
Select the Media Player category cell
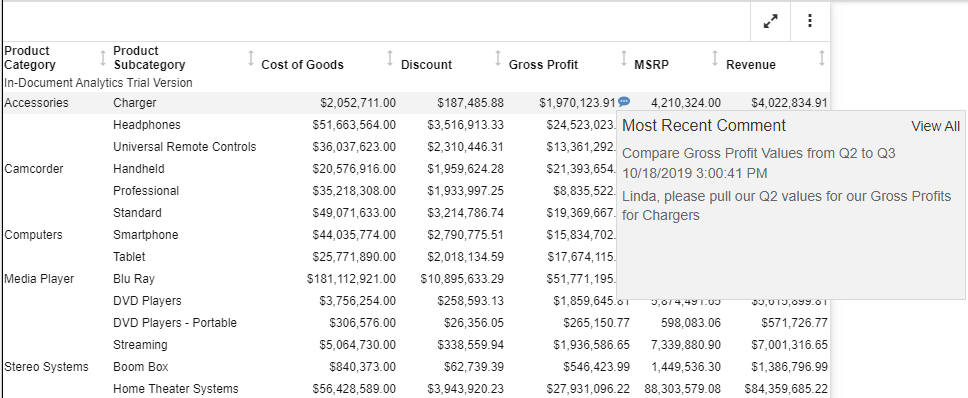(x=39, y=279)
